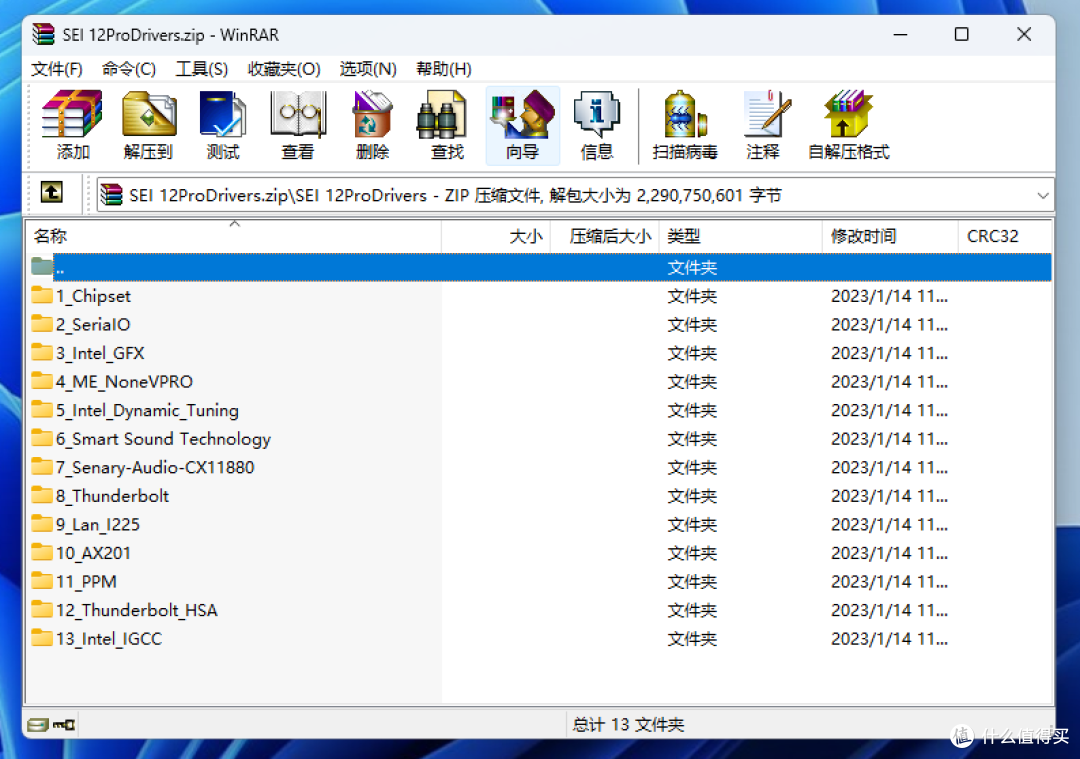Screen dimensions: 1080x759
Task: Click the folder icon of 1_Chipset
Action: point(42,295)
